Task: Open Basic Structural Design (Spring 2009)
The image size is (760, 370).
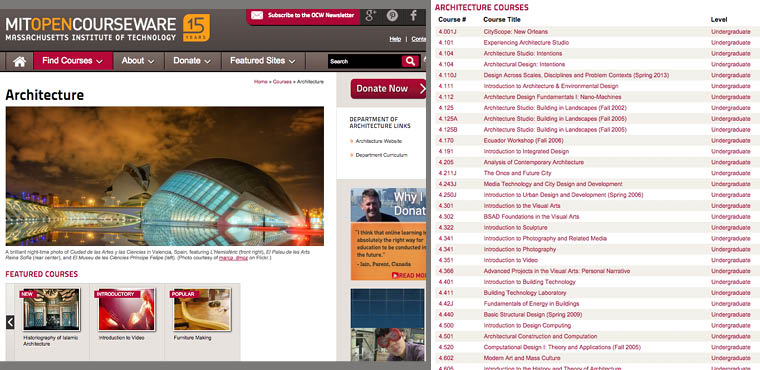Action: tap(533, 315)
